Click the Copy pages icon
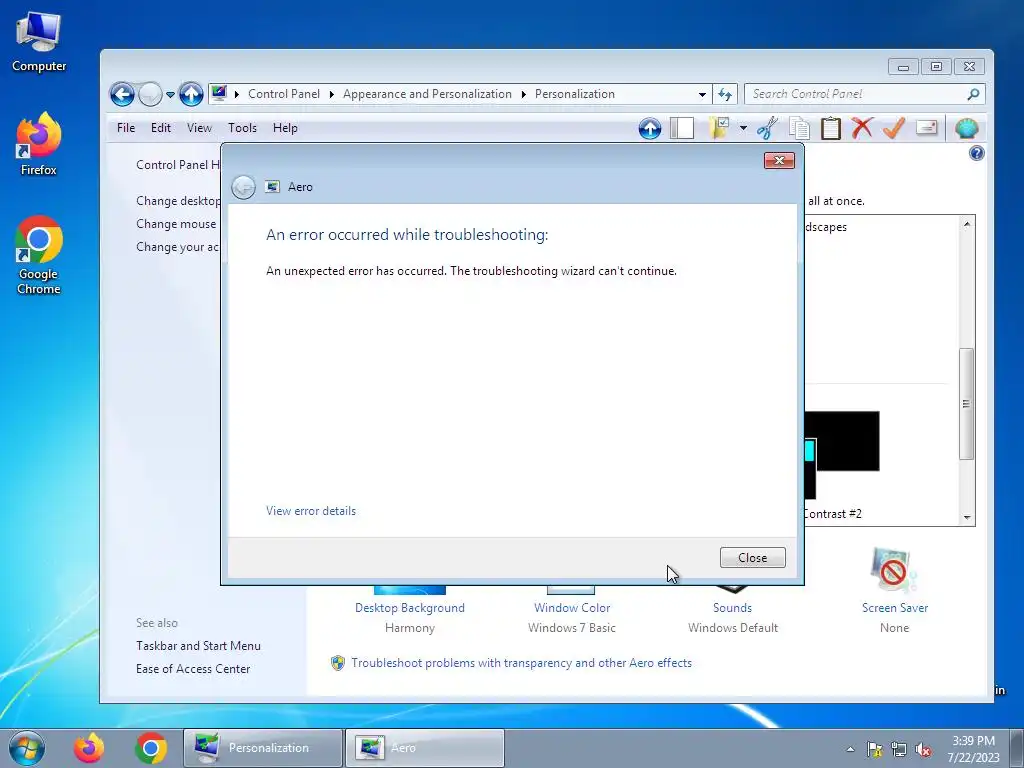The height and width of the screenshot is (768, 1024). pos(799,128)
